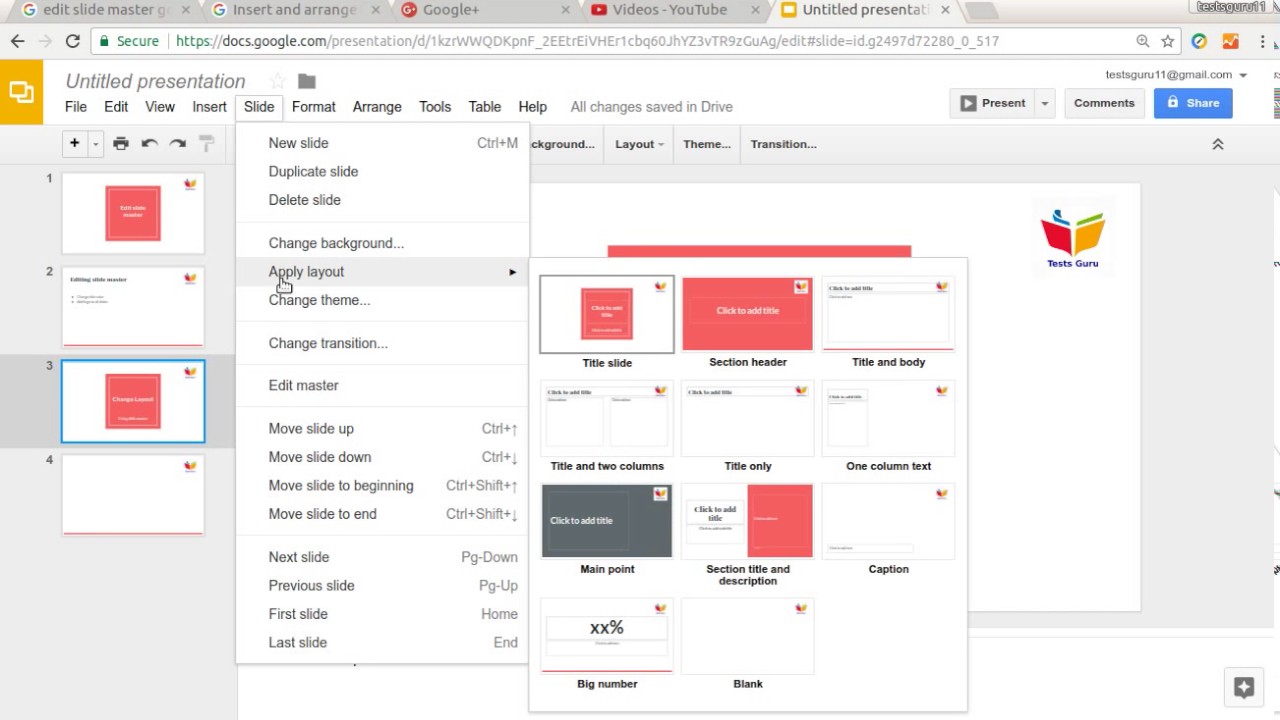The image size is (1280, 720).
Task: Select Change transition... menu entry
Action: coord(382,343)
